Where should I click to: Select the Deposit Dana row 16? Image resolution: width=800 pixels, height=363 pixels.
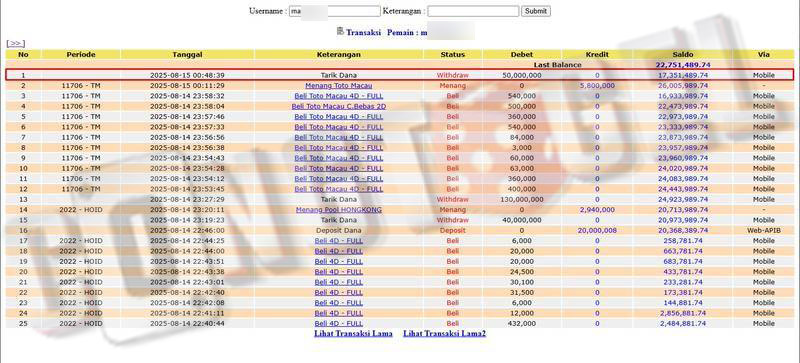(x=399, y=231)
